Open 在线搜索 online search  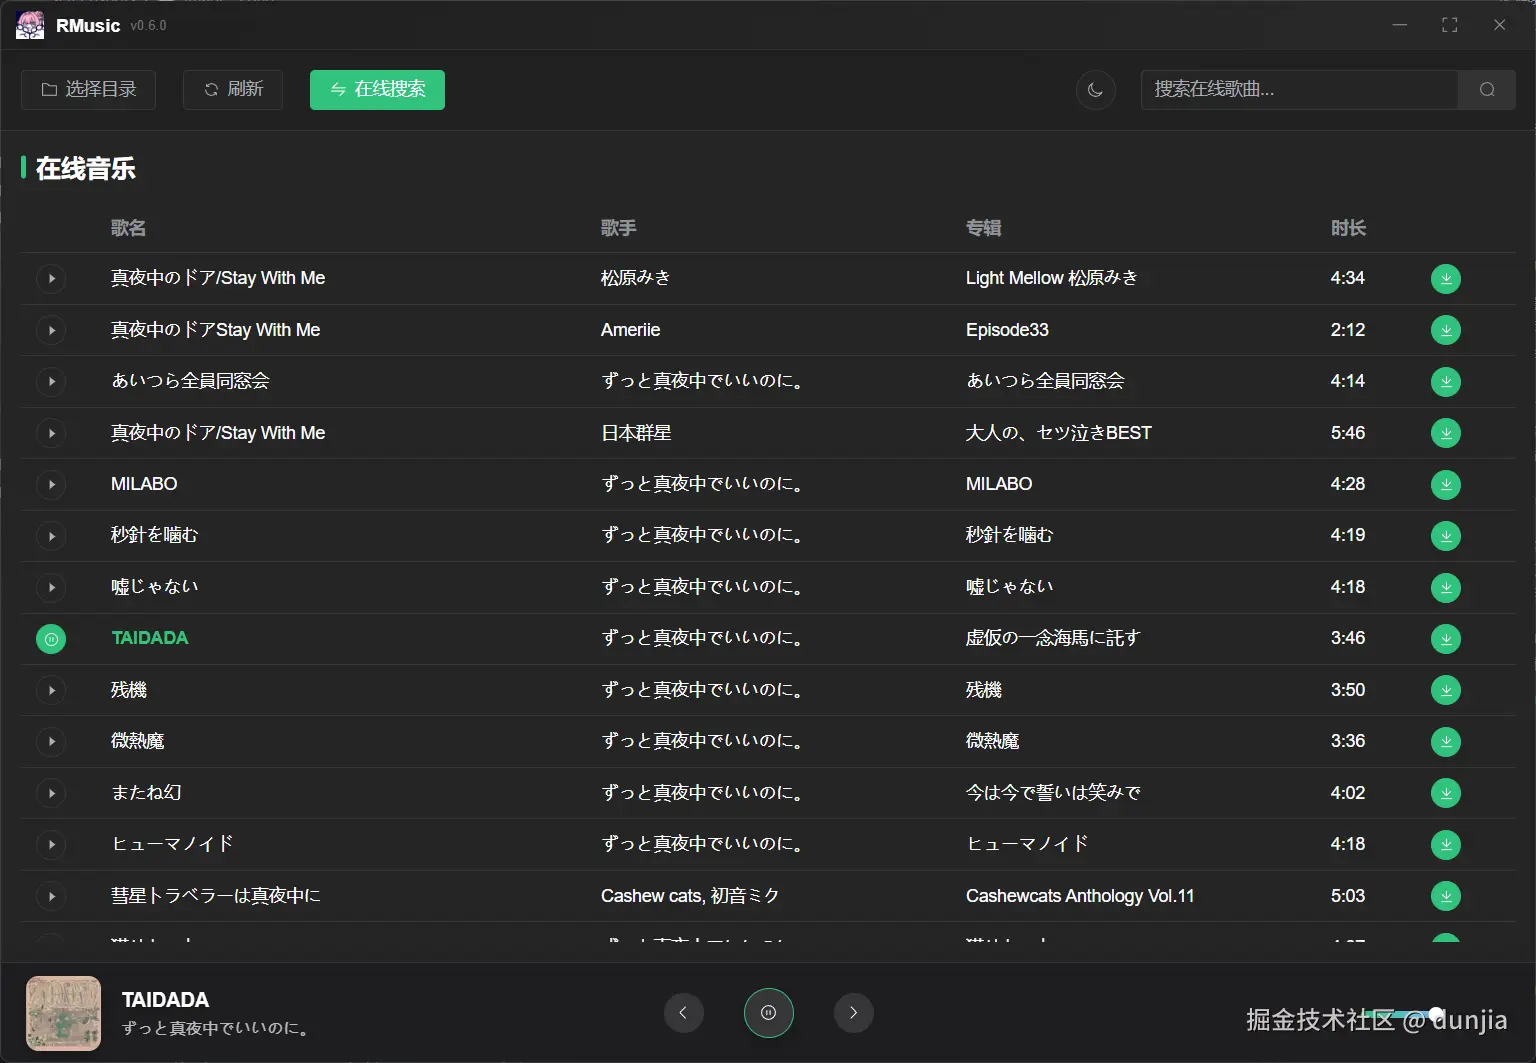(x=377, y=90)
